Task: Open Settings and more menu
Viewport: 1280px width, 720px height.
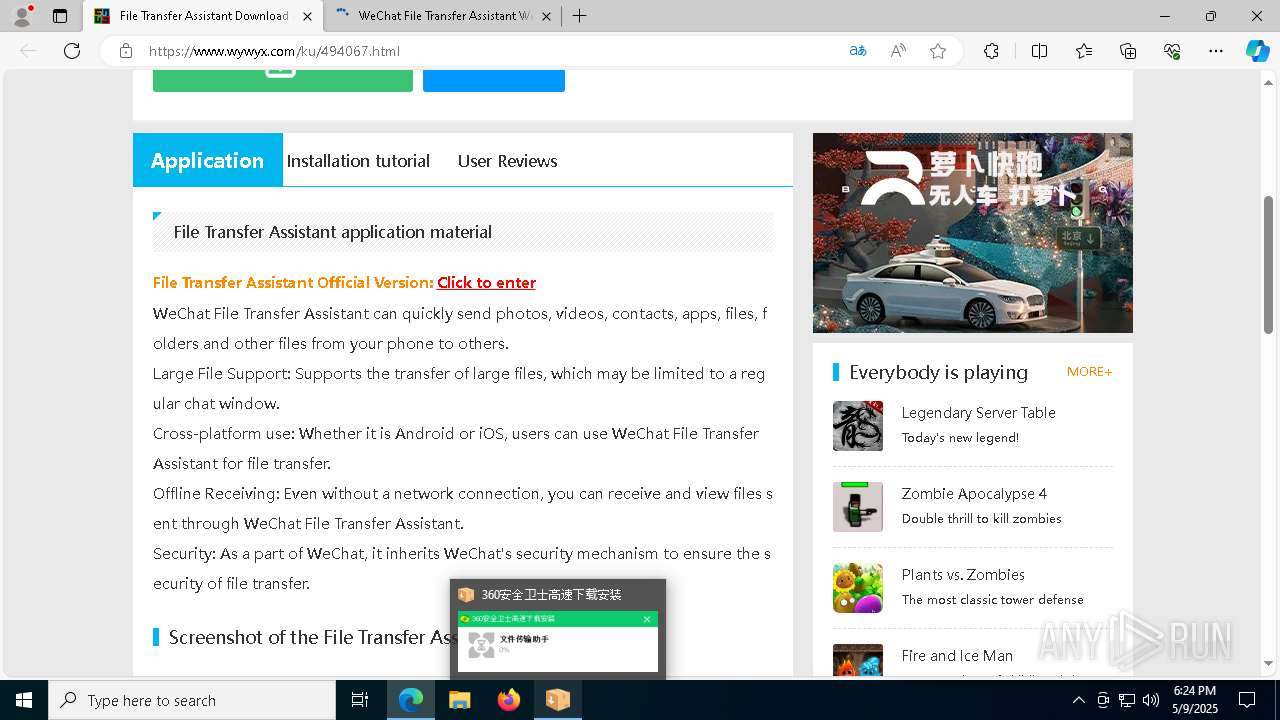Action: click(x=1216, y=51)
